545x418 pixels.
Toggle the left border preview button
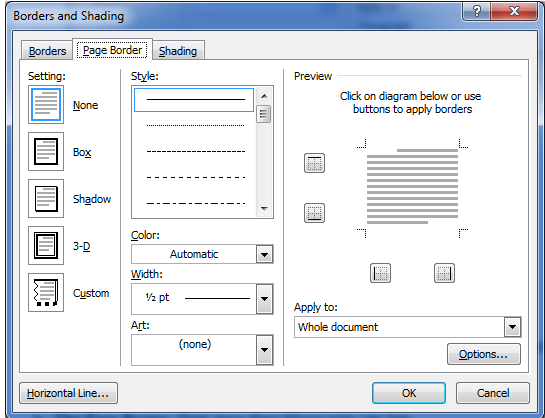coord(380,273)
